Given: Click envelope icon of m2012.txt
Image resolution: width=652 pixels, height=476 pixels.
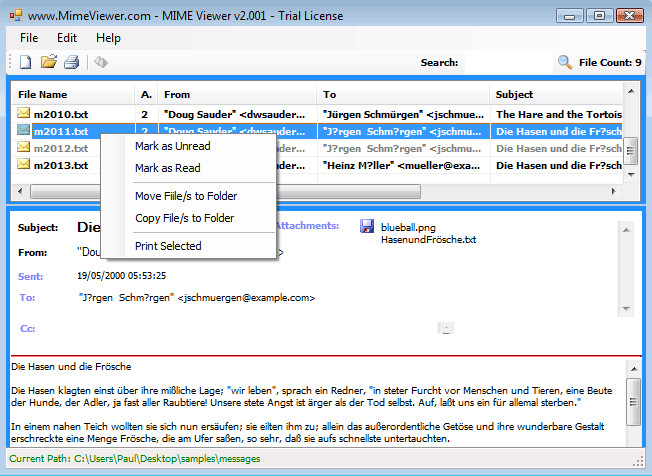Looking at the screenshot, I should pos(24,147).
